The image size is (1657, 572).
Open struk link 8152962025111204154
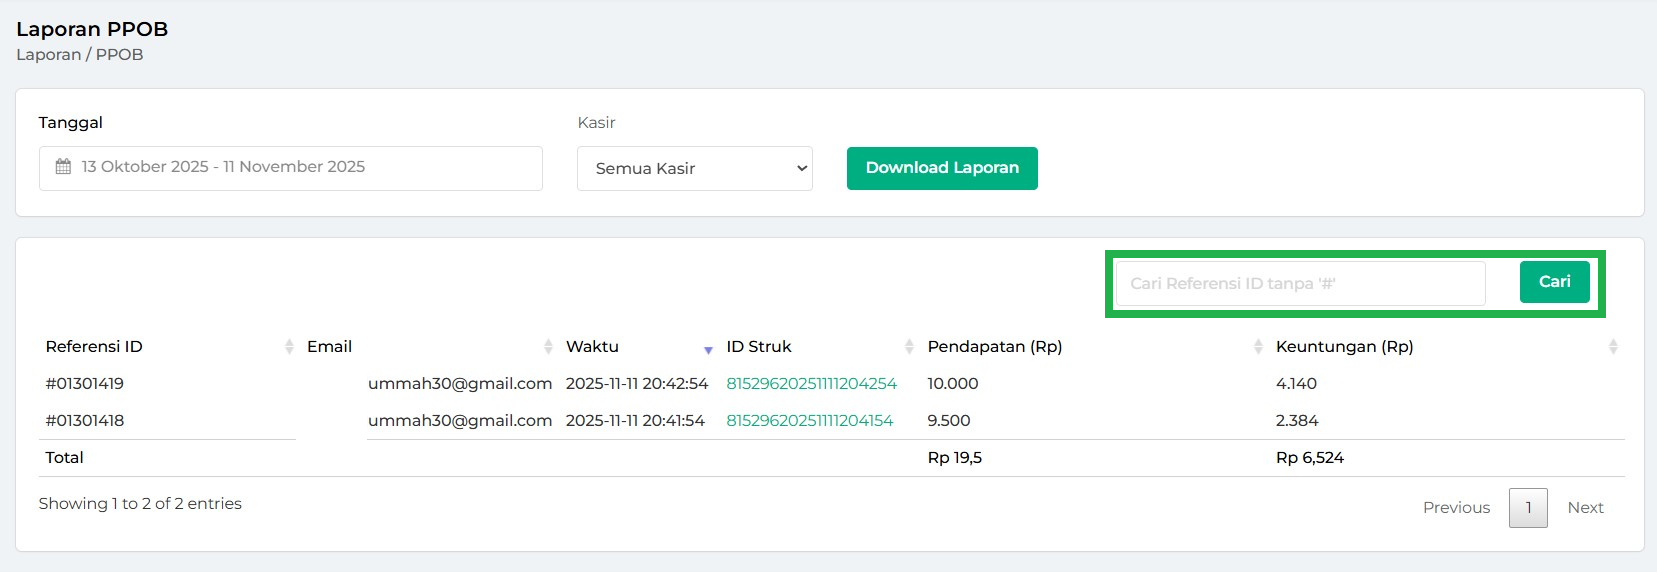click(x=809, y=421)
